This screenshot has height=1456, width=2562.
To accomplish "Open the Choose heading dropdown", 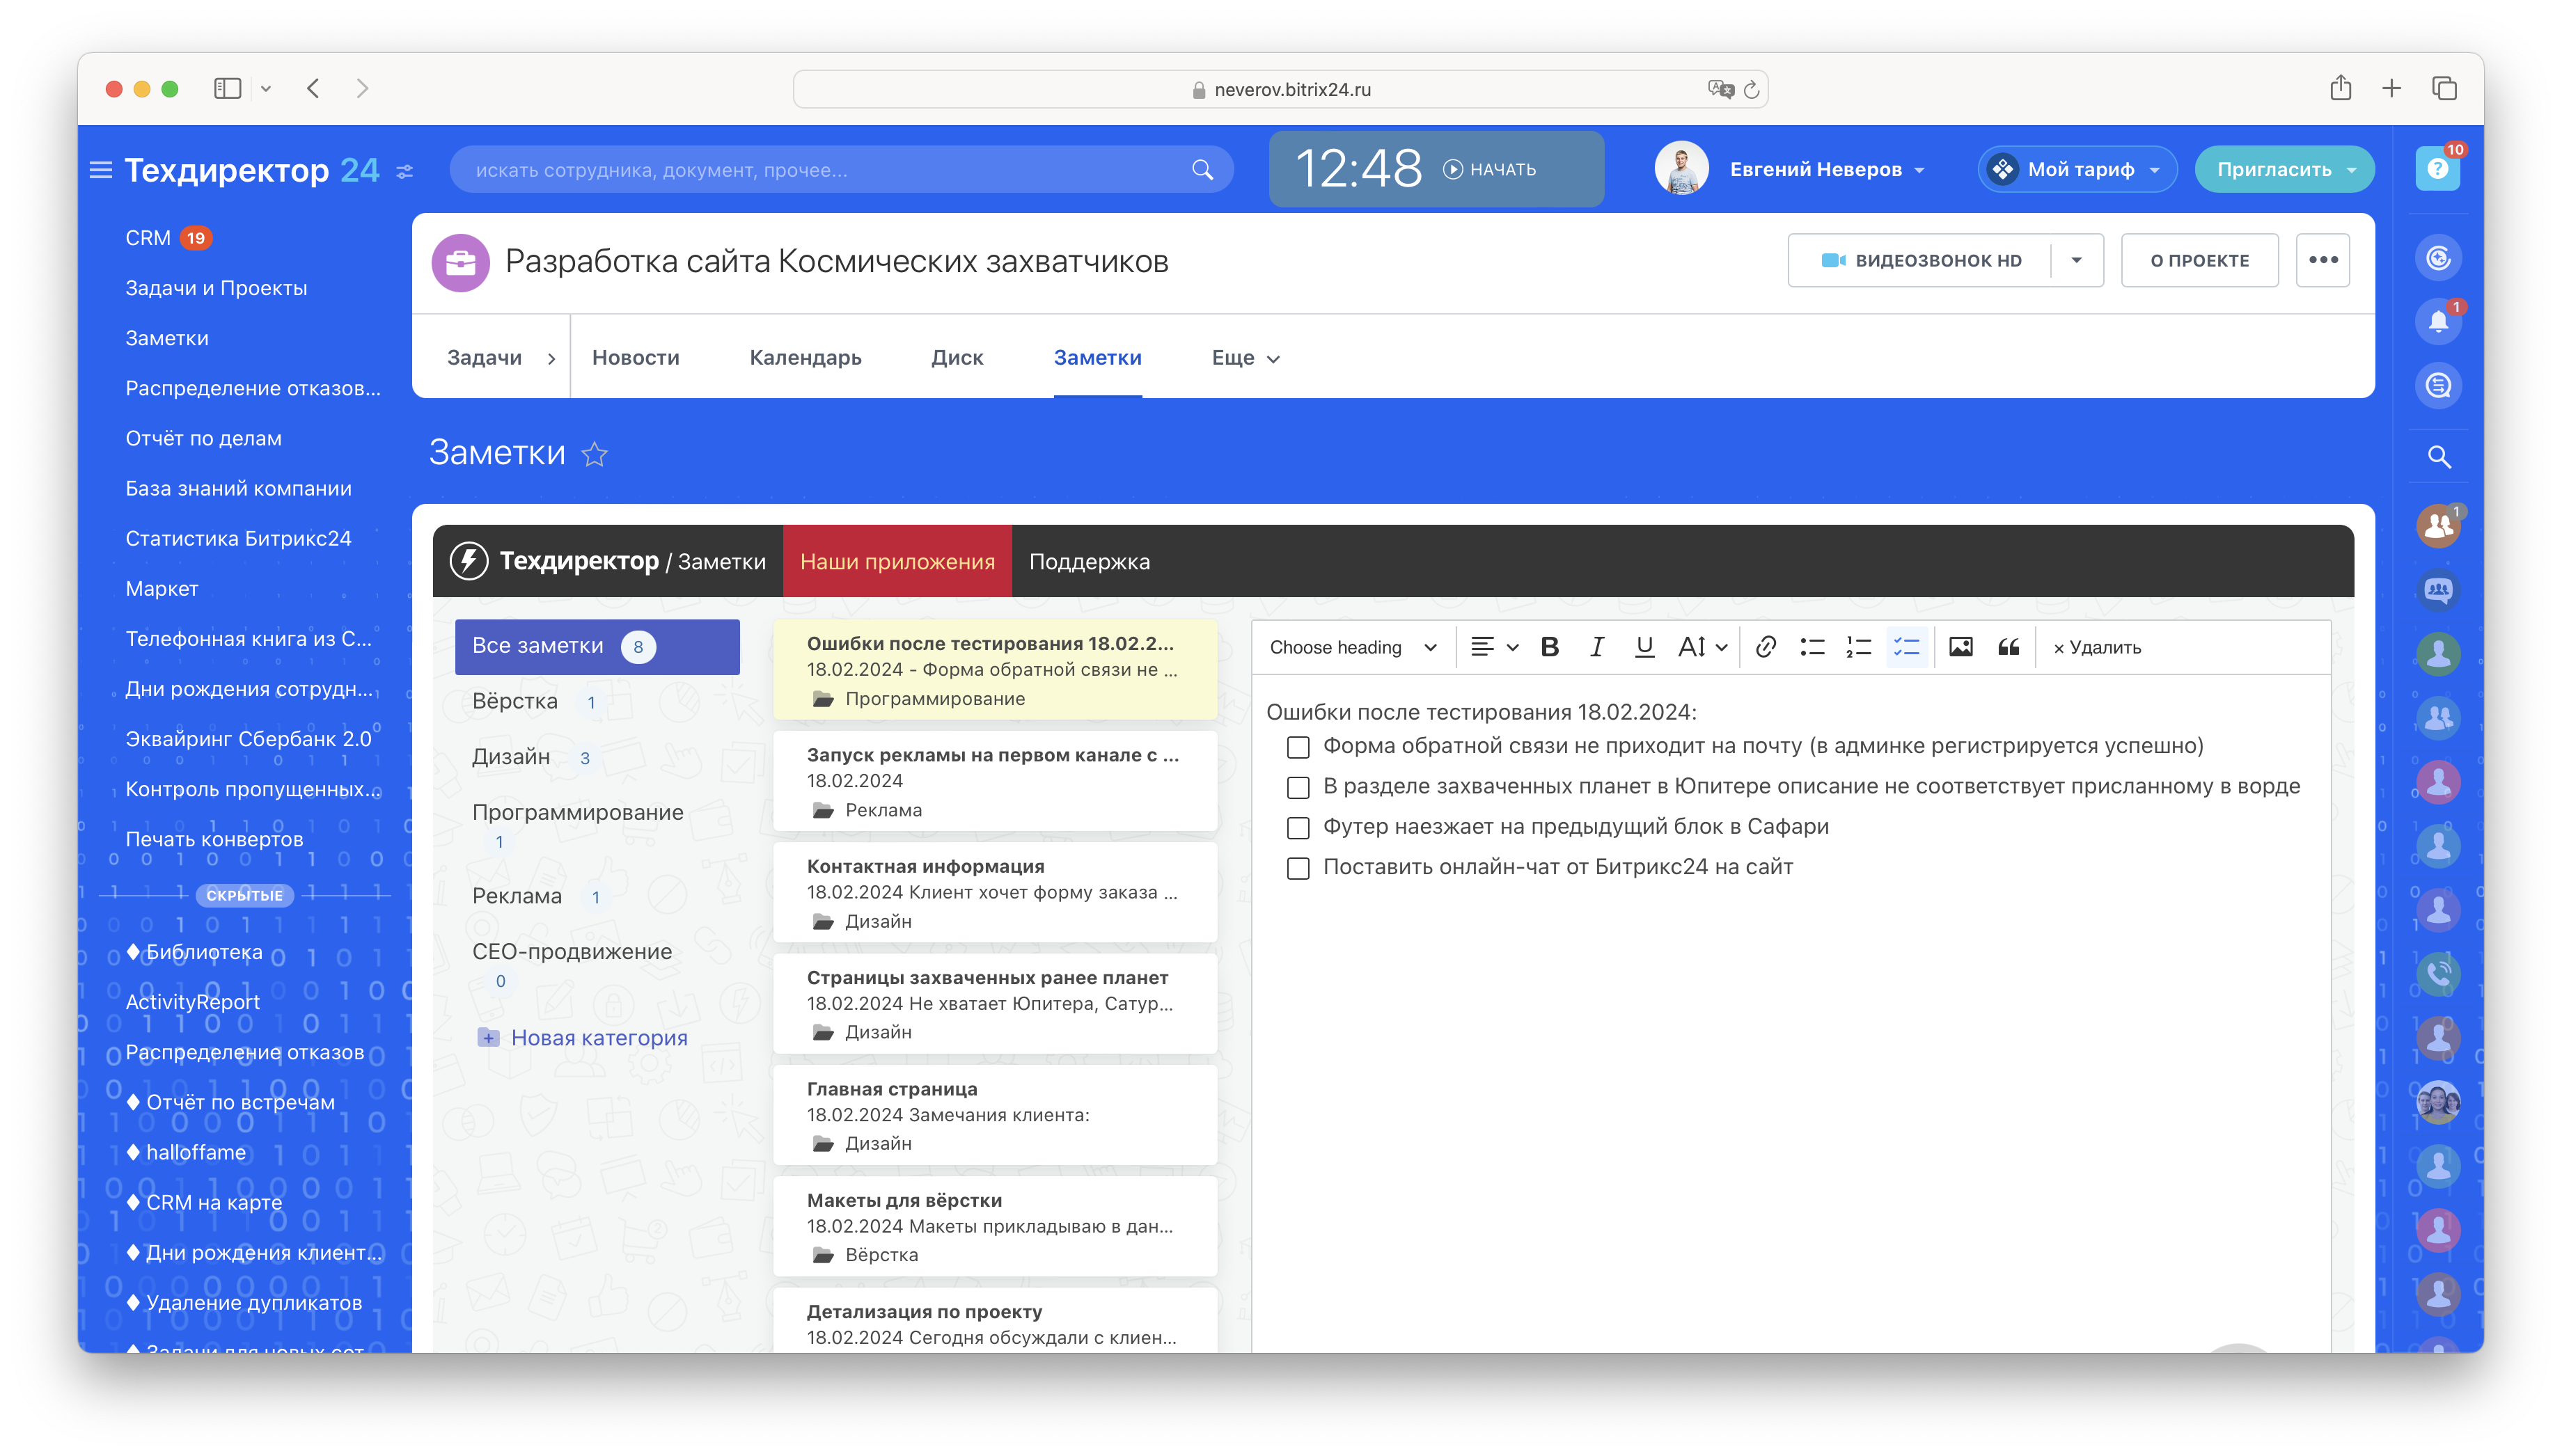I will click(x=1352, y=647).
